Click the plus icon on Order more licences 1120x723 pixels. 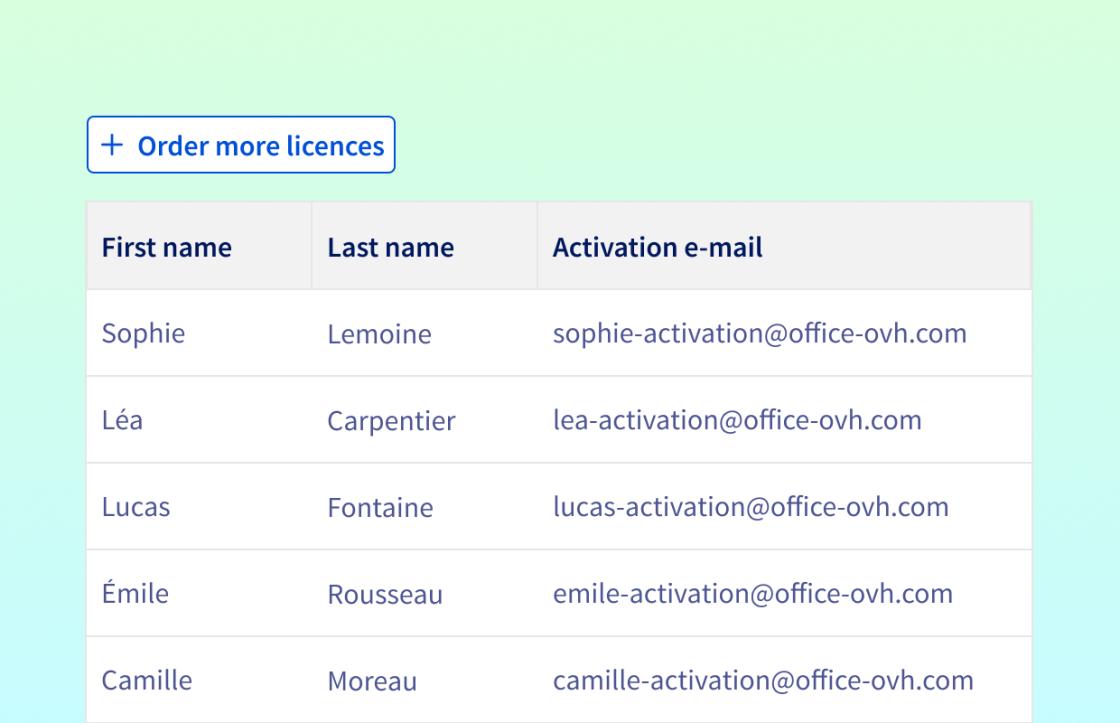tap(113, 146)
